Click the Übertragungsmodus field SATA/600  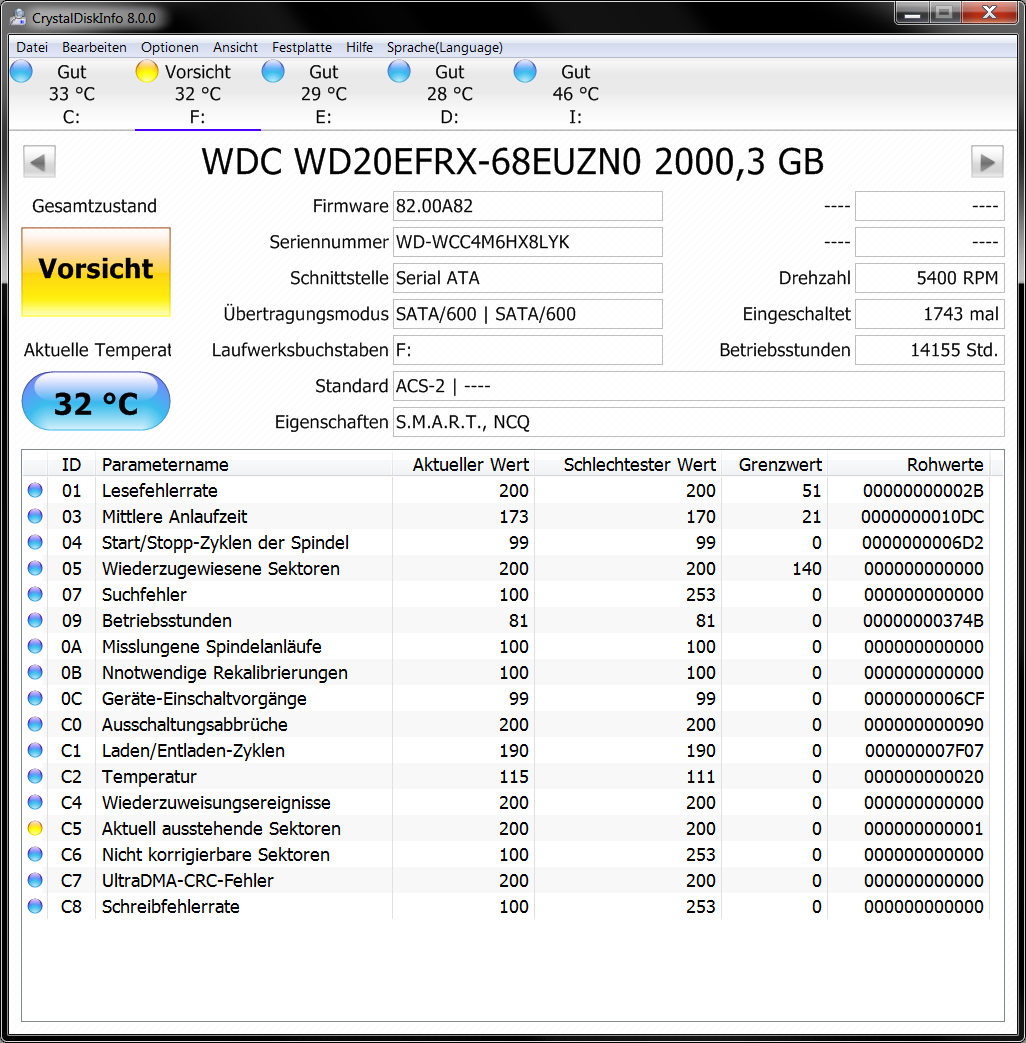coord(528,314)
